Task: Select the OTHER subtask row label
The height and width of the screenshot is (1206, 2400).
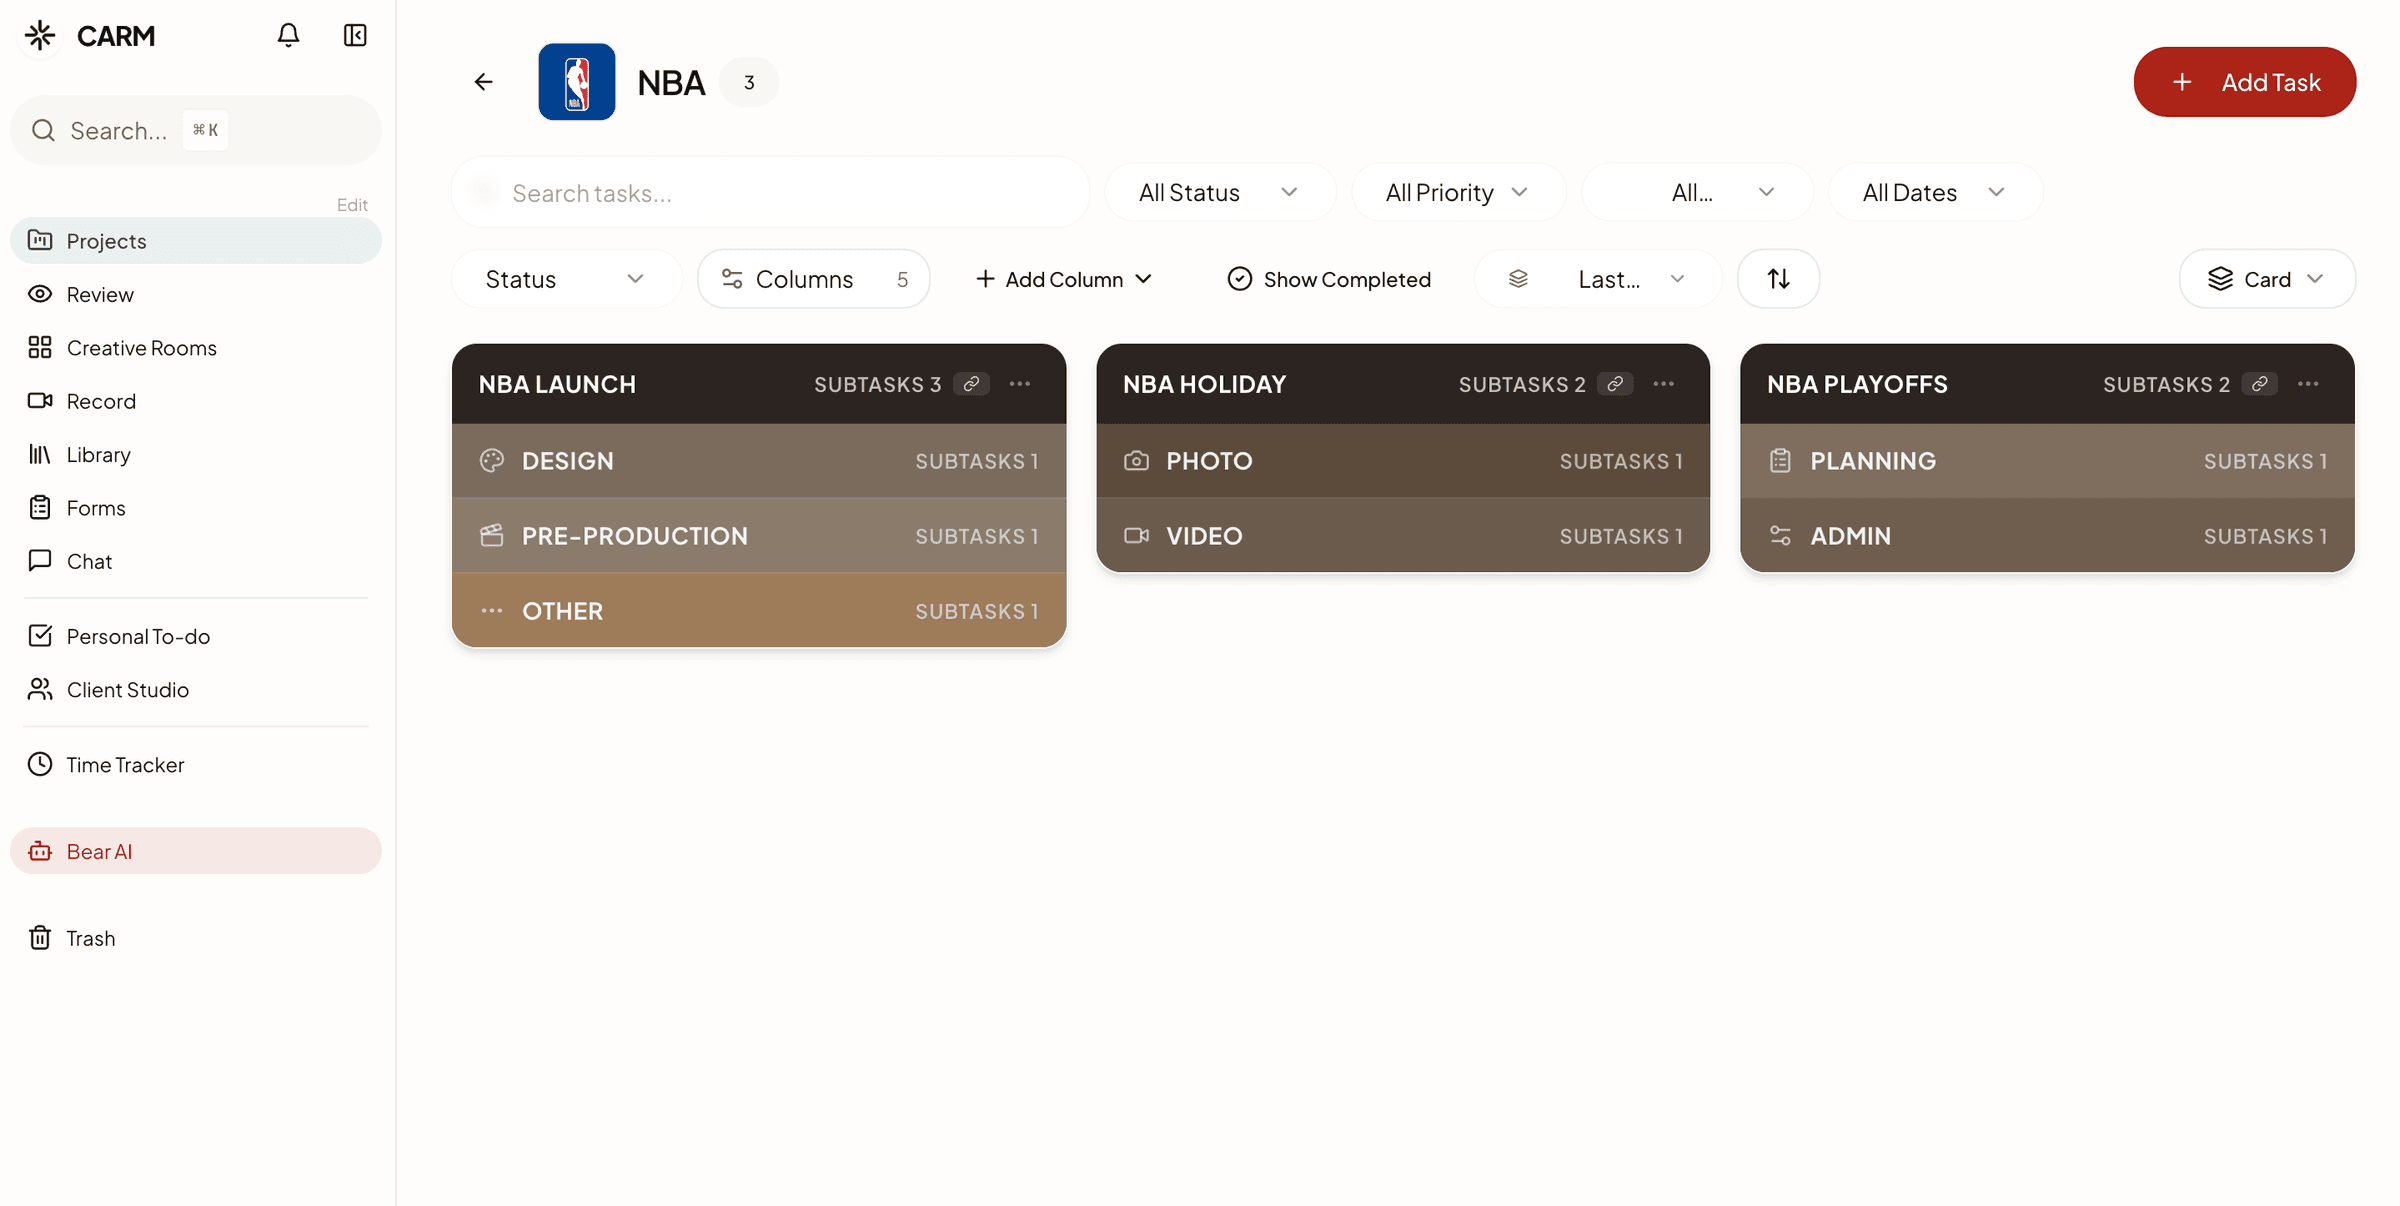Action: [x=562, y=611]
